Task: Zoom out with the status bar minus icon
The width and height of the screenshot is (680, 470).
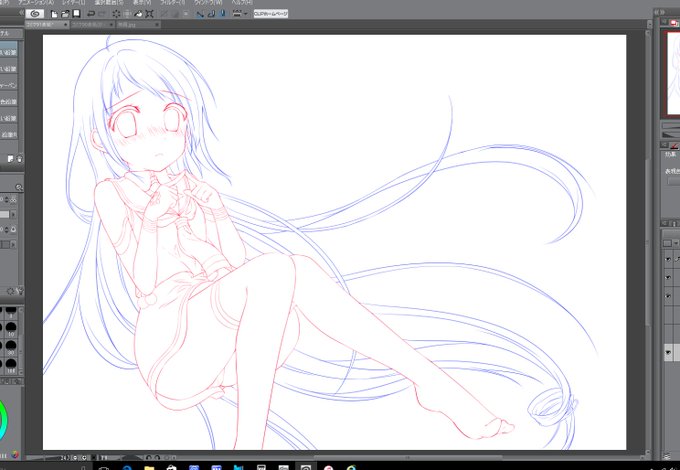Action: click(x=75, y=457)
